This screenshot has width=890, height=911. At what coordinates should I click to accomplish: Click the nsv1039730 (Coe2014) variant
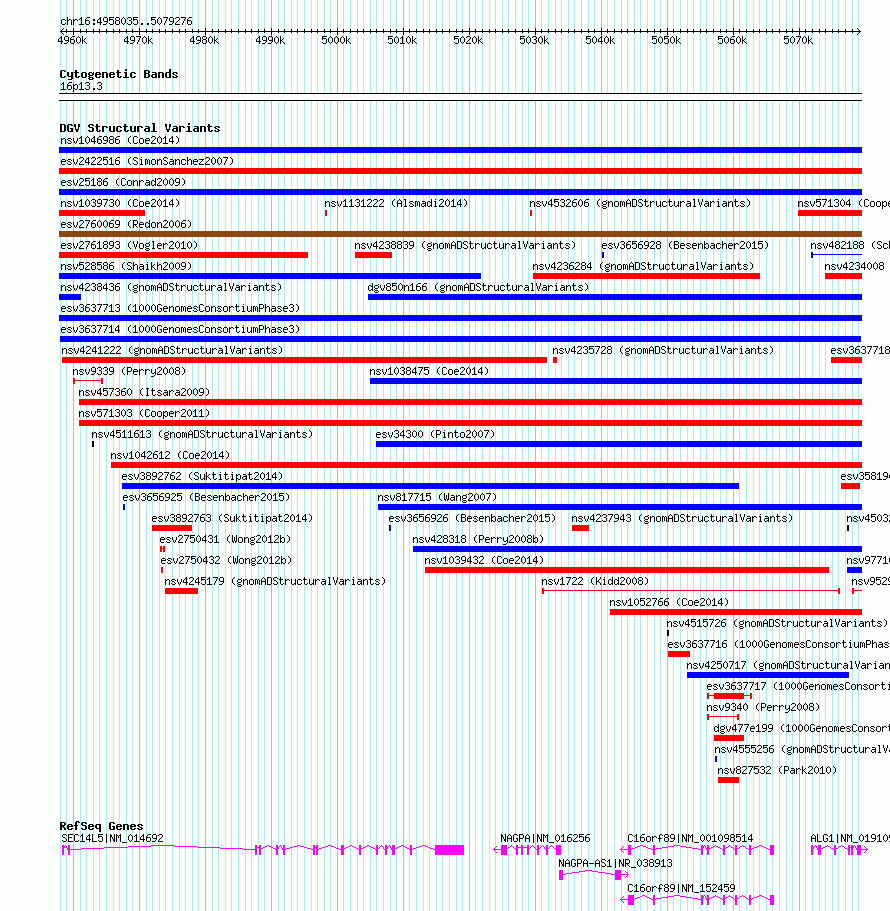tap(102, 213)
